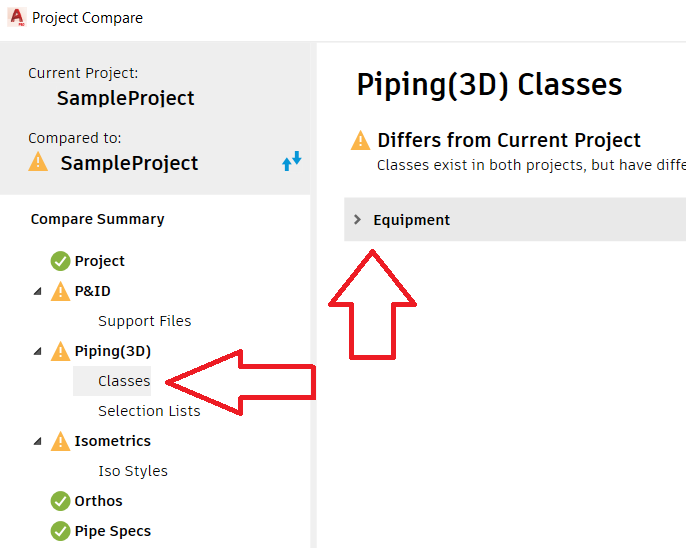The image size is (686, 548).
Task: Click the warning icon beside compared SampleProject
Action: (38, 162)
